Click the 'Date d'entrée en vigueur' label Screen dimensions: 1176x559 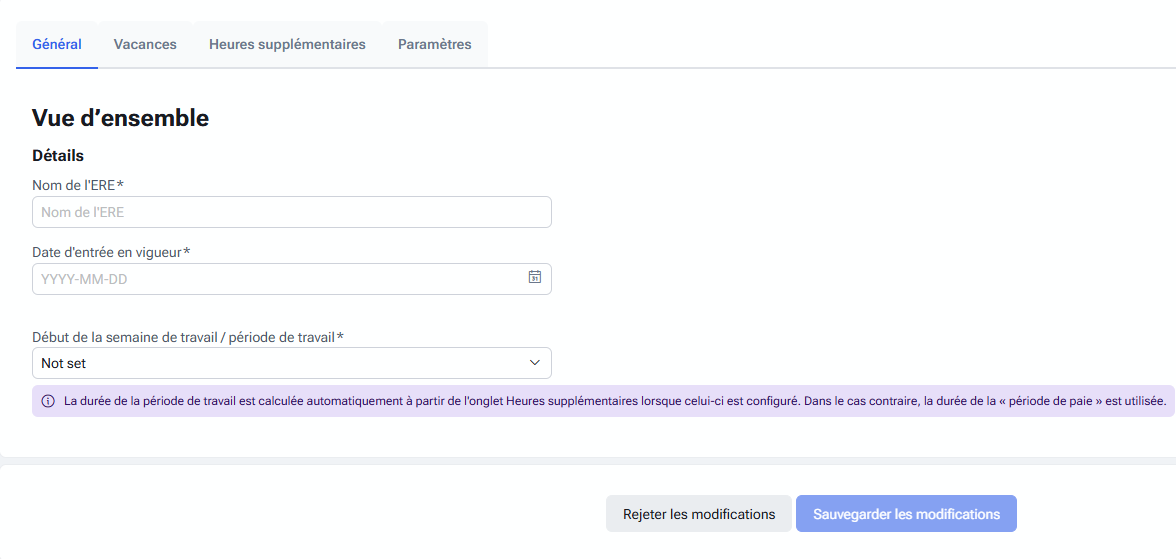pyautogui.click(x=107, y=252)
